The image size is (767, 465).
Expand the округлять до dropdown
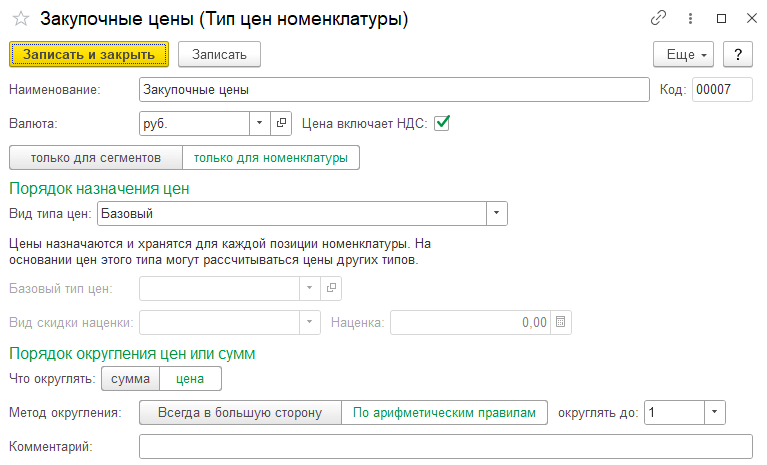click(x=715, y=413)
